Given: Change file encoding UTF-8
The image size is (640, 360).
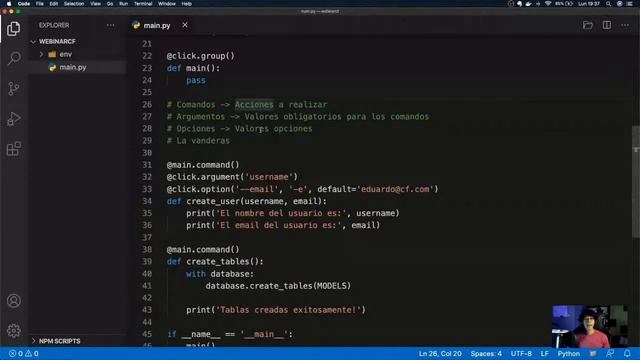Looking at the screenshot, I should (x=521, y=353).
